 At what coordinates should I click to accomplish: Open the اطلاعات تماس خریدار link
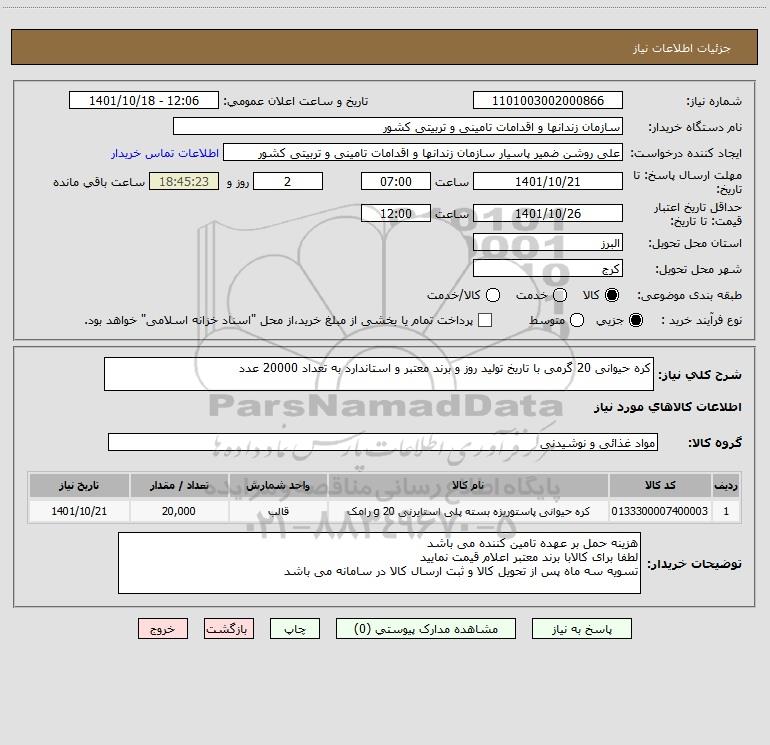pyautogui.click(x=165, y=153)
